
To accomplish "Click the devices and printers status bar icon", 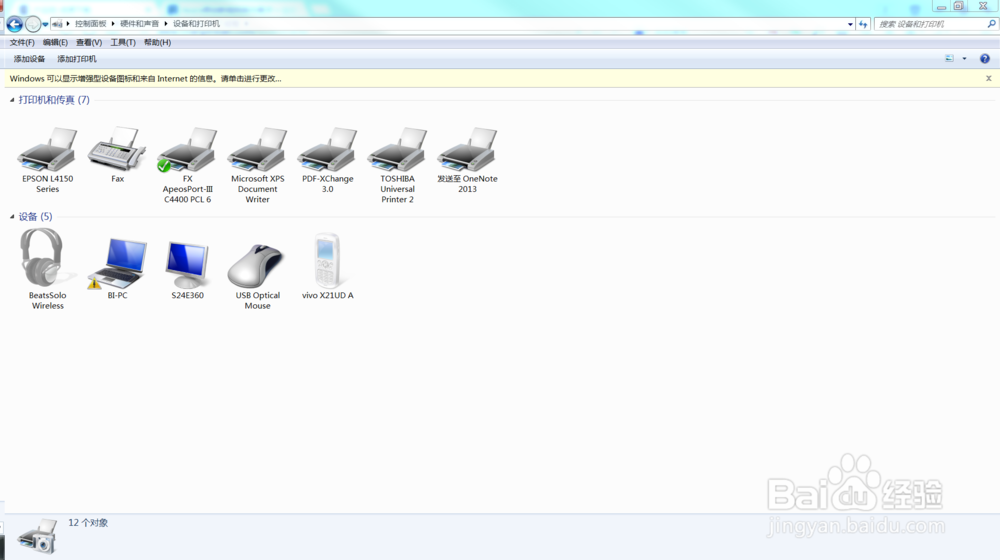I will point(38,536).
